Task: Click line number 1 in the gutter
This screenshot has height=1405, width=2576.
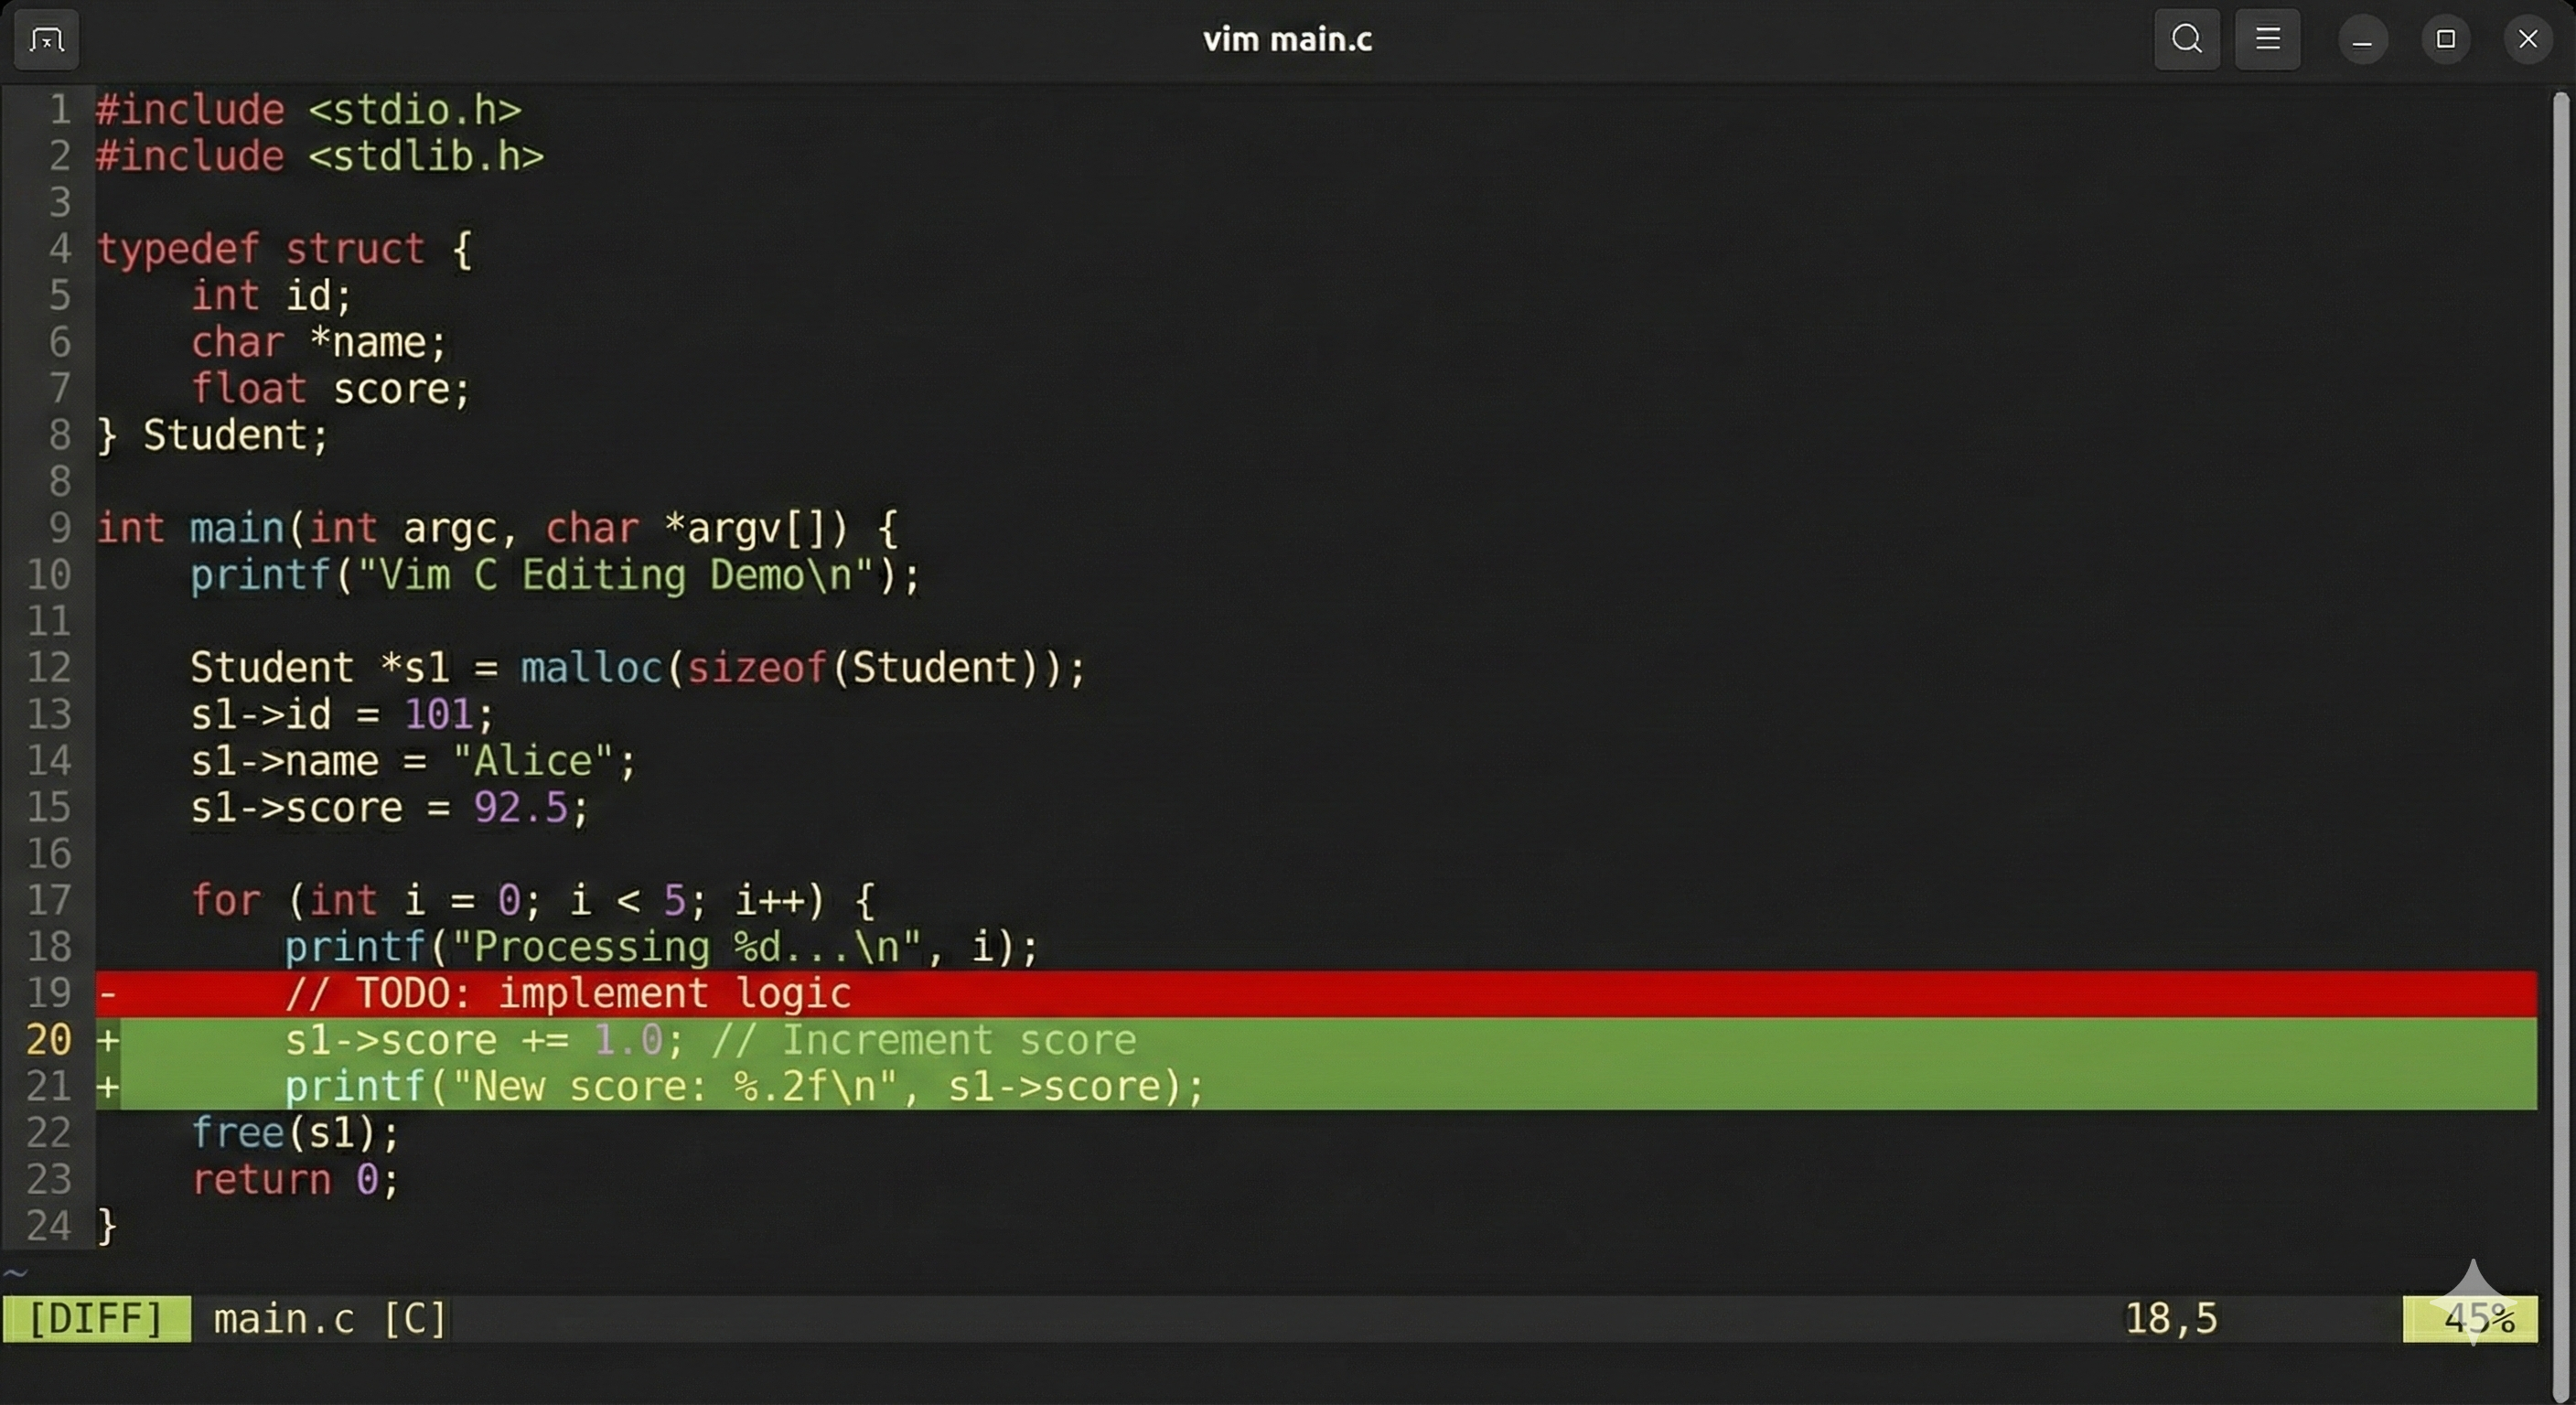Action: click(x=59, y=109)
